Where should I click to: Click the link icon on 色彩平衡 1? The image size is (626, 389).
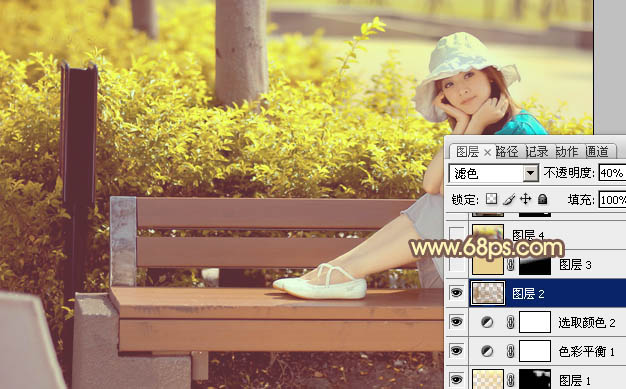(511, 351)
